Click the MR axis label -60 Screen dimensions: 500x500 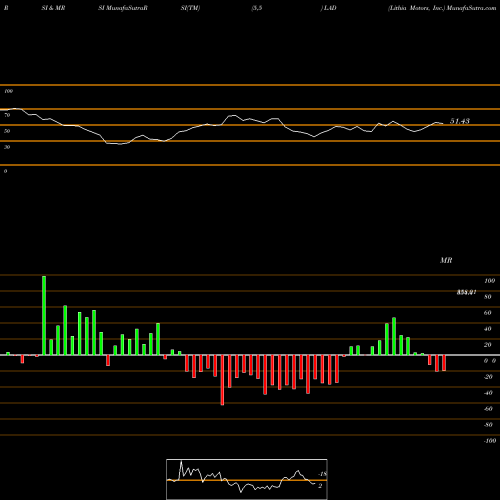488,409
